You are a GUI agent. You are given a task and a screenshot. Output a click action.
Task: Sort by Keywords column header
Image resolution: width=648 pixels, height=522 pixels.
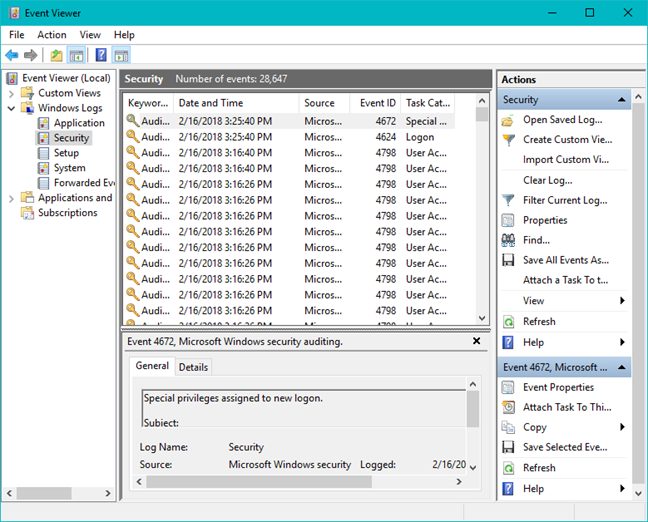point(148,103)
